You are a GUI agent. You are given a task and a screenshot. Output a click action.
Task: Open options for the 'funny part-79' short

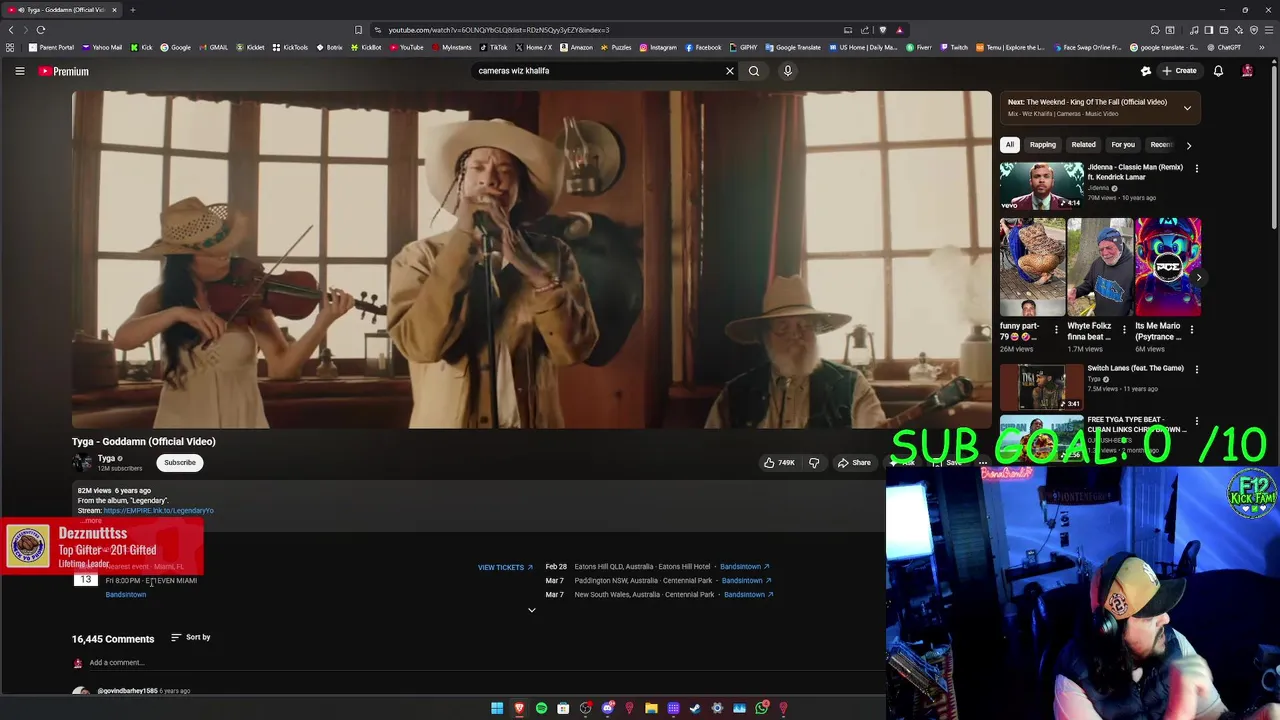coord(1056,330)
